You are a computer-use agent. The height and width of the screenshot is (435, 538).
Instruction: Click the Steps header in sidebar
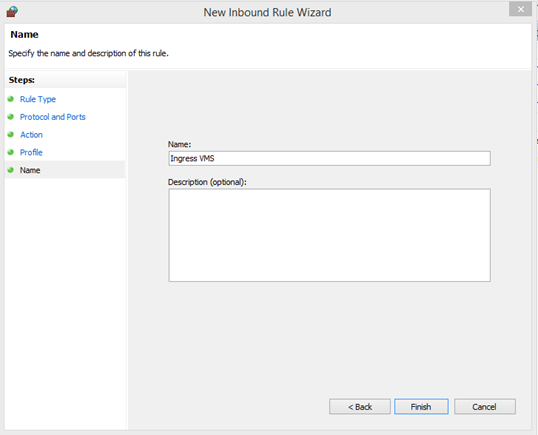click(x=22, y=80)
